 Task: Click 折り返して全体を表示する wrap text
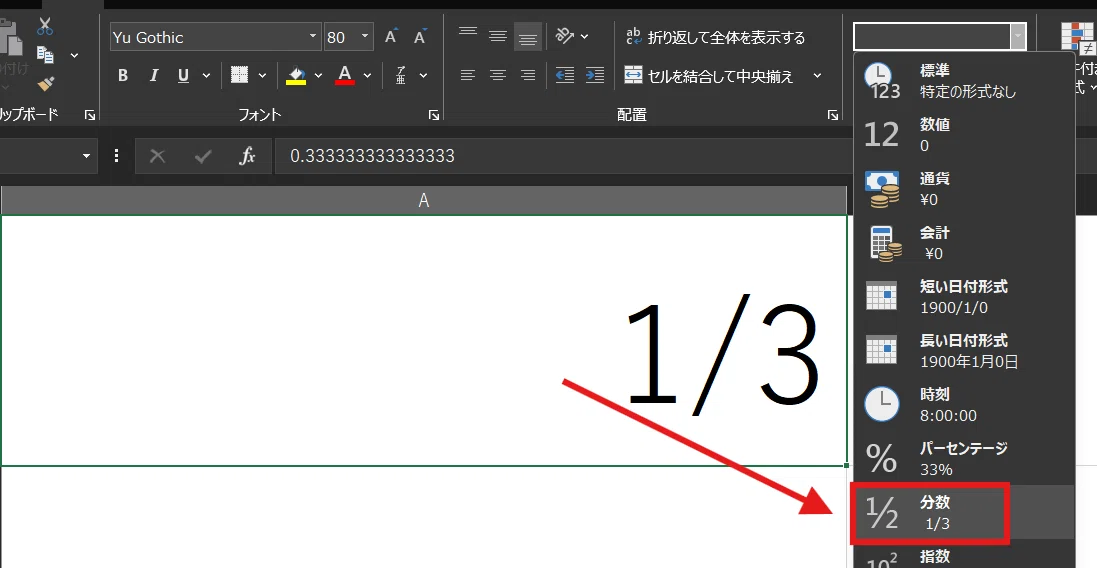[715, 38]
